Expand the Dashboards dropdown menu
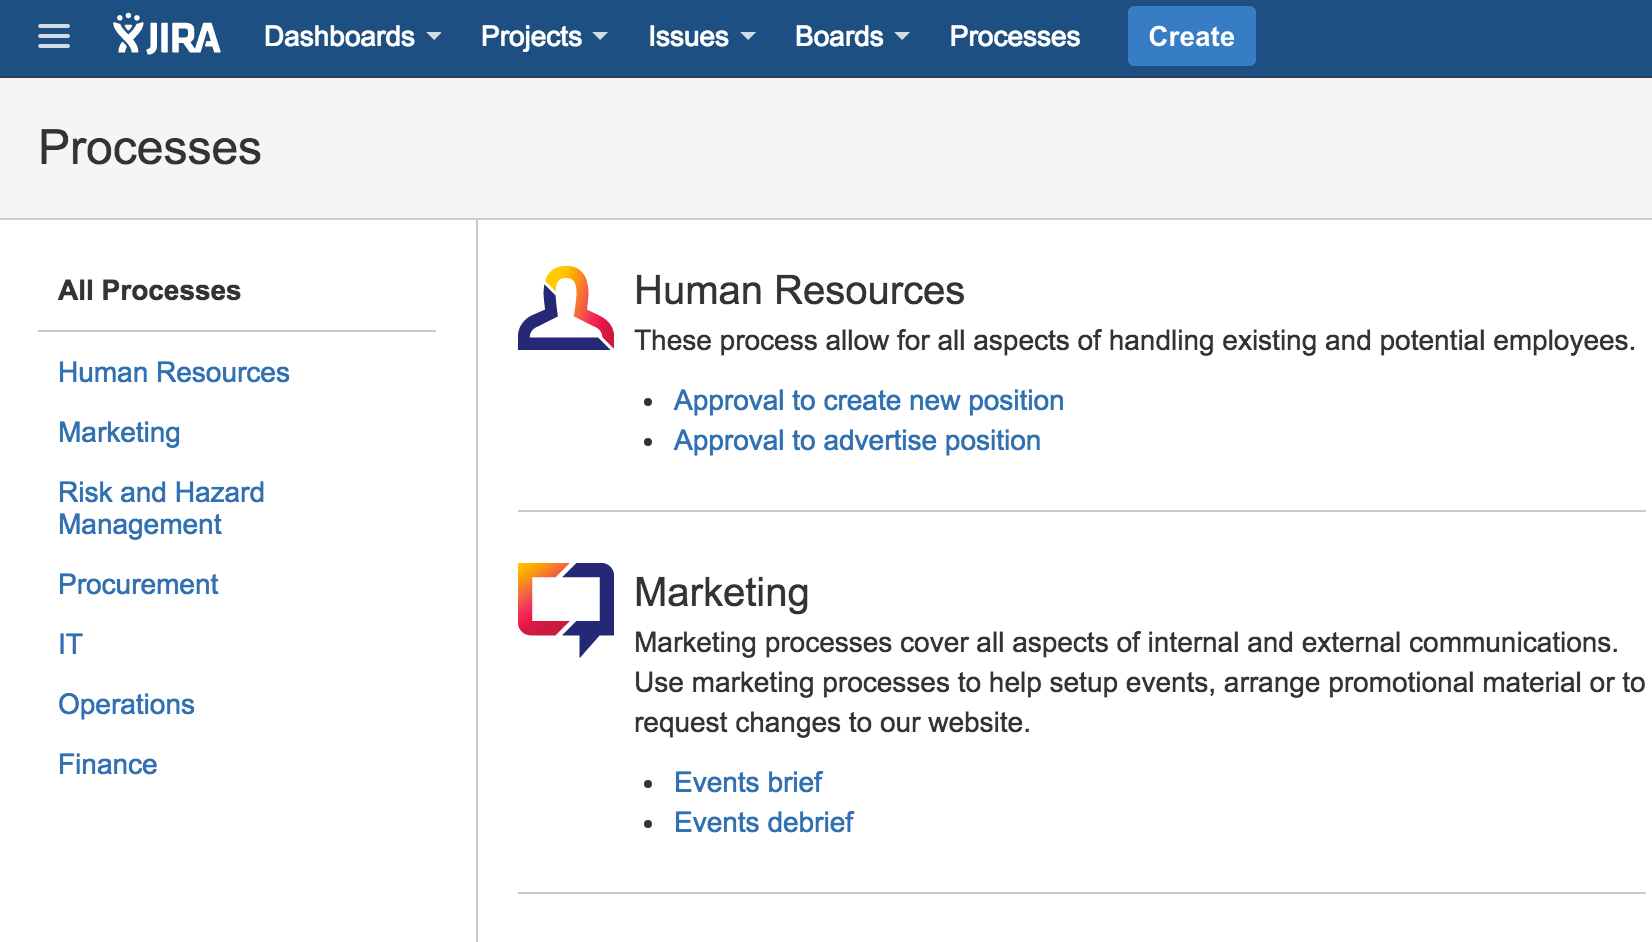Viewport: 1652px width, 942px height. tap(352, 37)
